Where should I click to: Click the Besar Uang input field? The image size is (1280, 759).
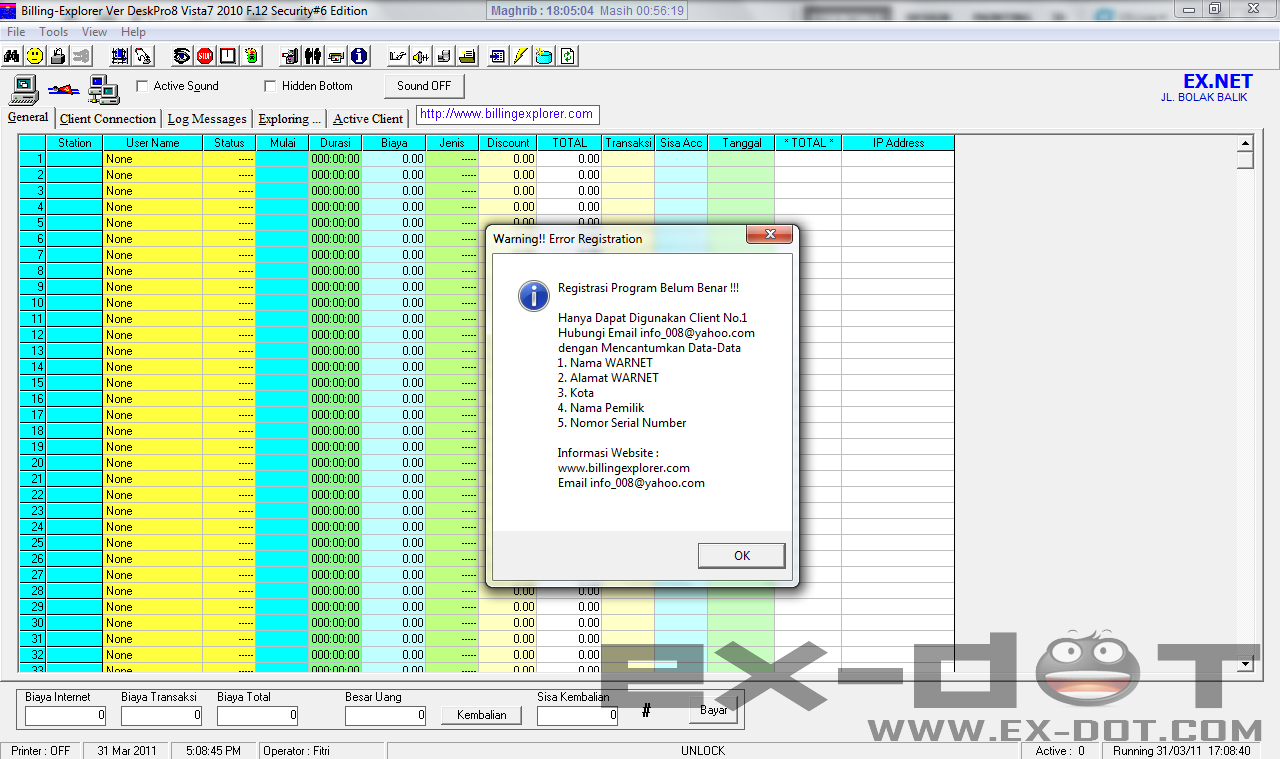click(383, 714)
